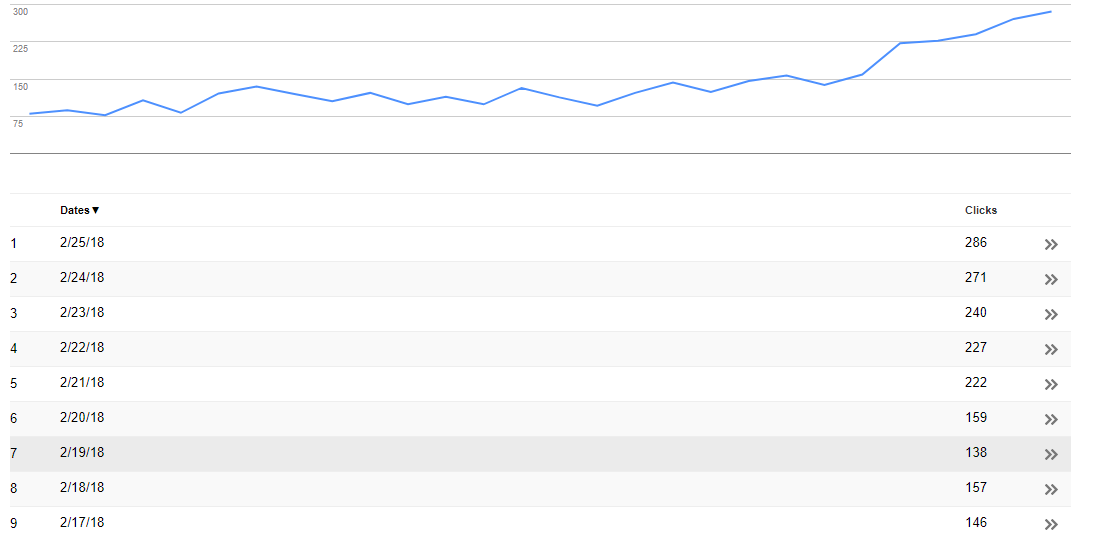Open details arrow for 2/23/18 row
This screenshot has width=1094, height=540.
point(1051,314)
